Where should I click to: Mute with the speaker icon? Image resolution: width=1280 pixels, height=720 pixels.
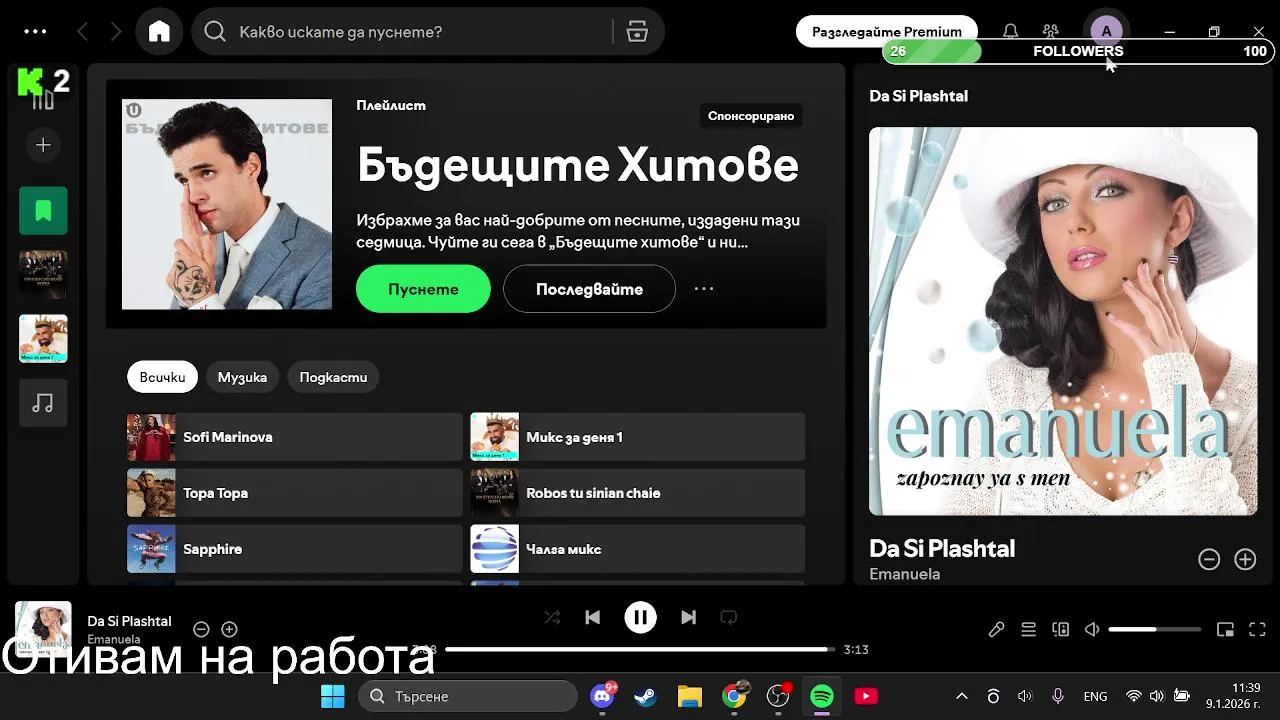(1092, 629)
